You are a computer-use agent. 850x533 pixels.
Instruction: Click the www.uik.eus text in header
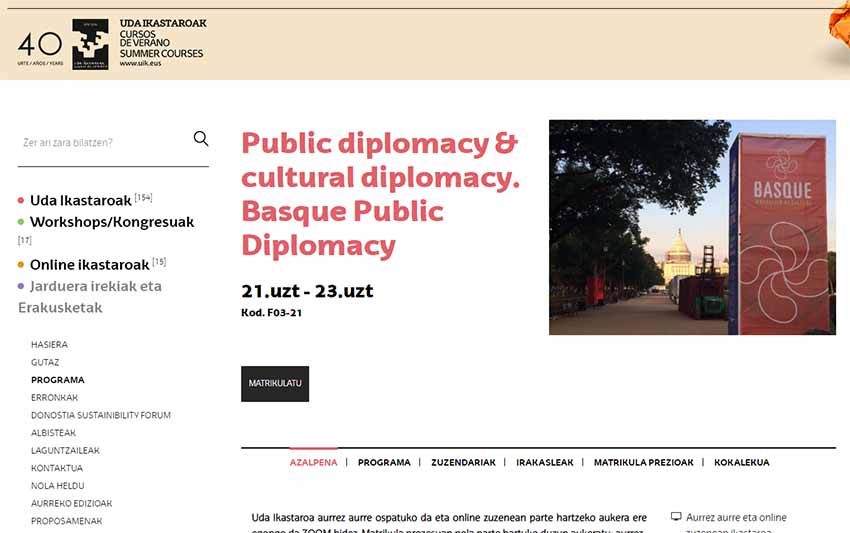coord(140,63)
